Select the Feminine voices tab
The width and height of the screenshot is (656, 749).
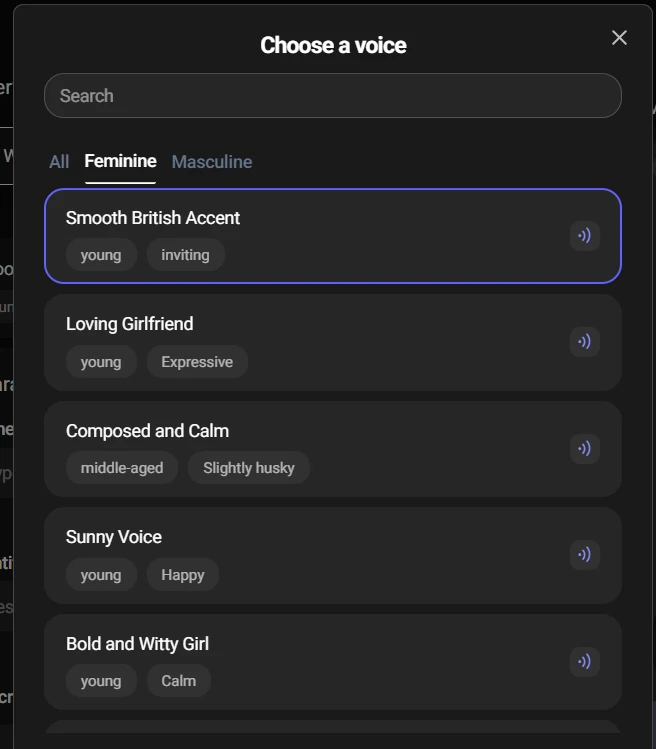[120, 161]
